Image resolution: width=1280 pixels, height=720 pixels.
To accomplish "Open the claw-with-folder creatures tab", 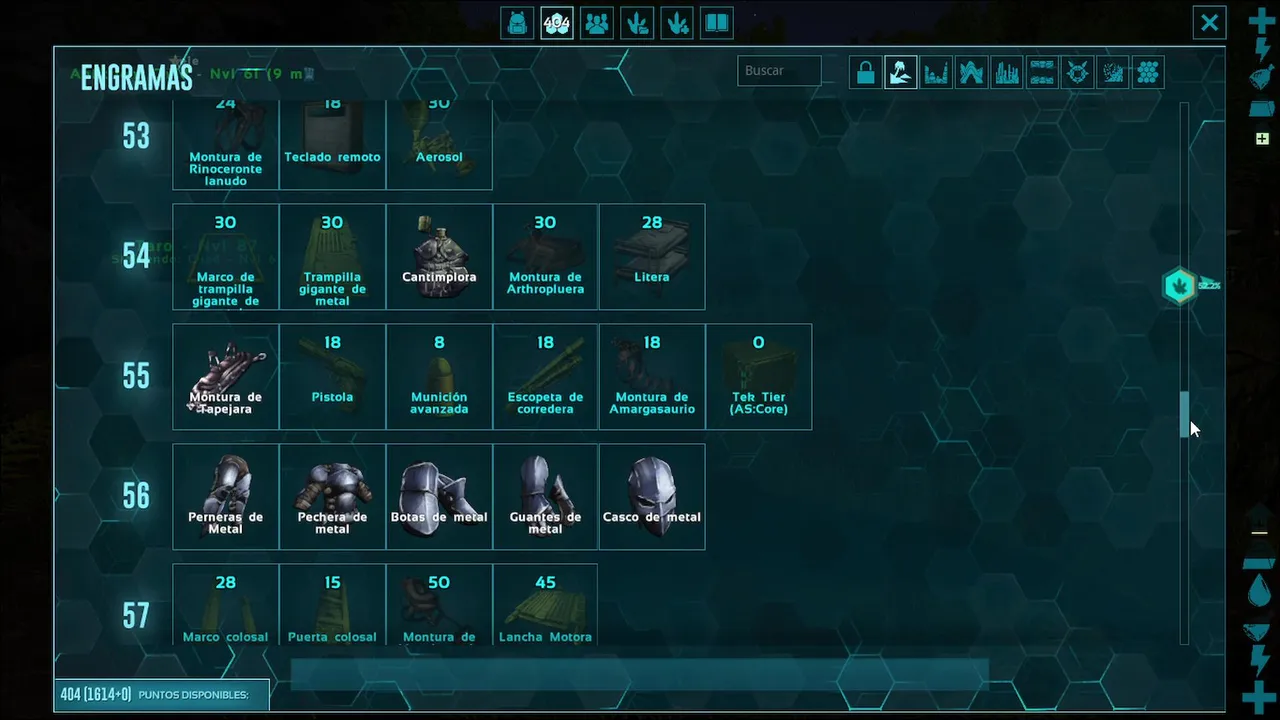I will coord(637,23).
